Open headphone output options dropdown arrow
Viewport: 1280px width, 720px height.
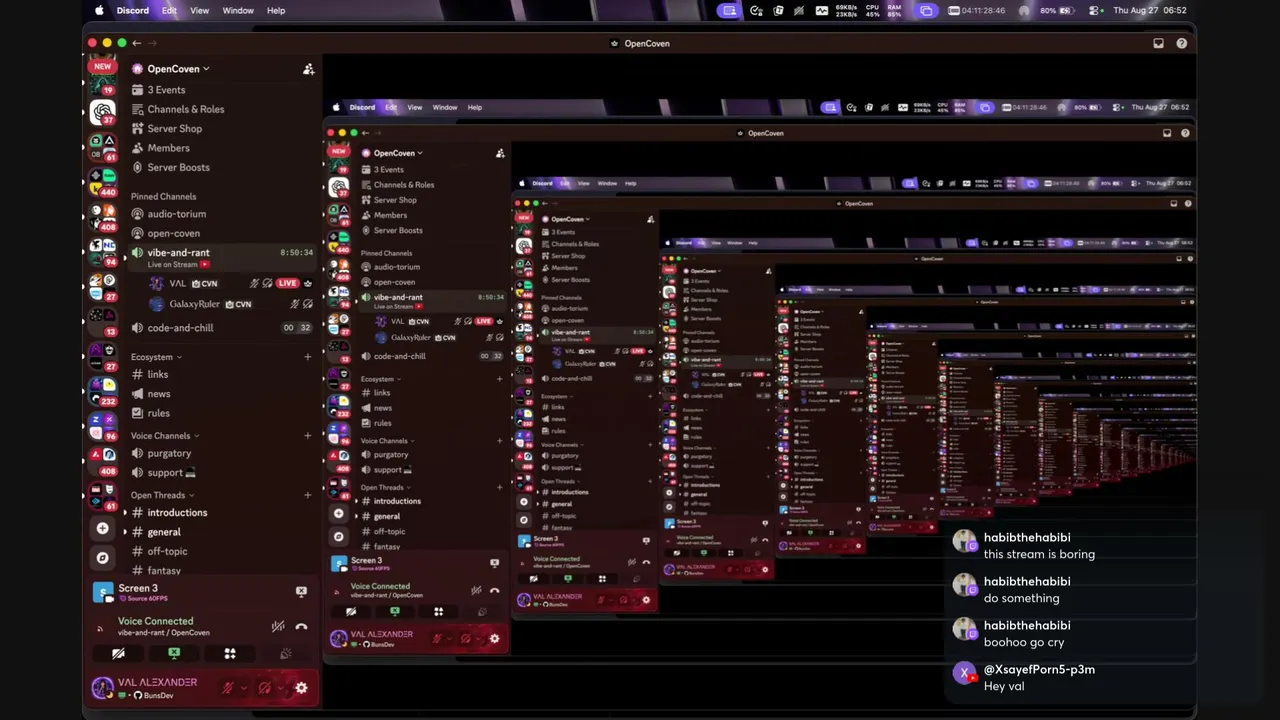pos(279,688)
